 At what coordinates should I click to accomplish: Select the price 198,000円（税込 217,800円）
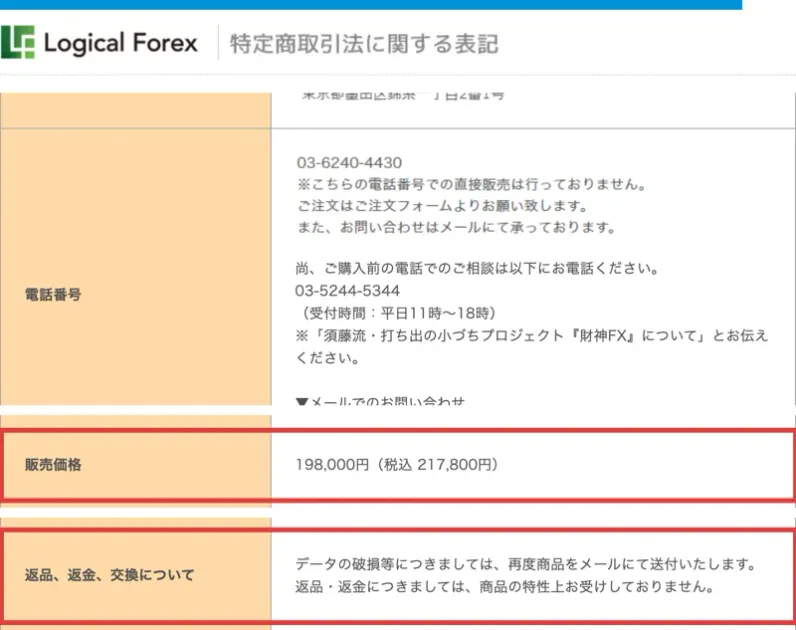click(x=397, y=465)
